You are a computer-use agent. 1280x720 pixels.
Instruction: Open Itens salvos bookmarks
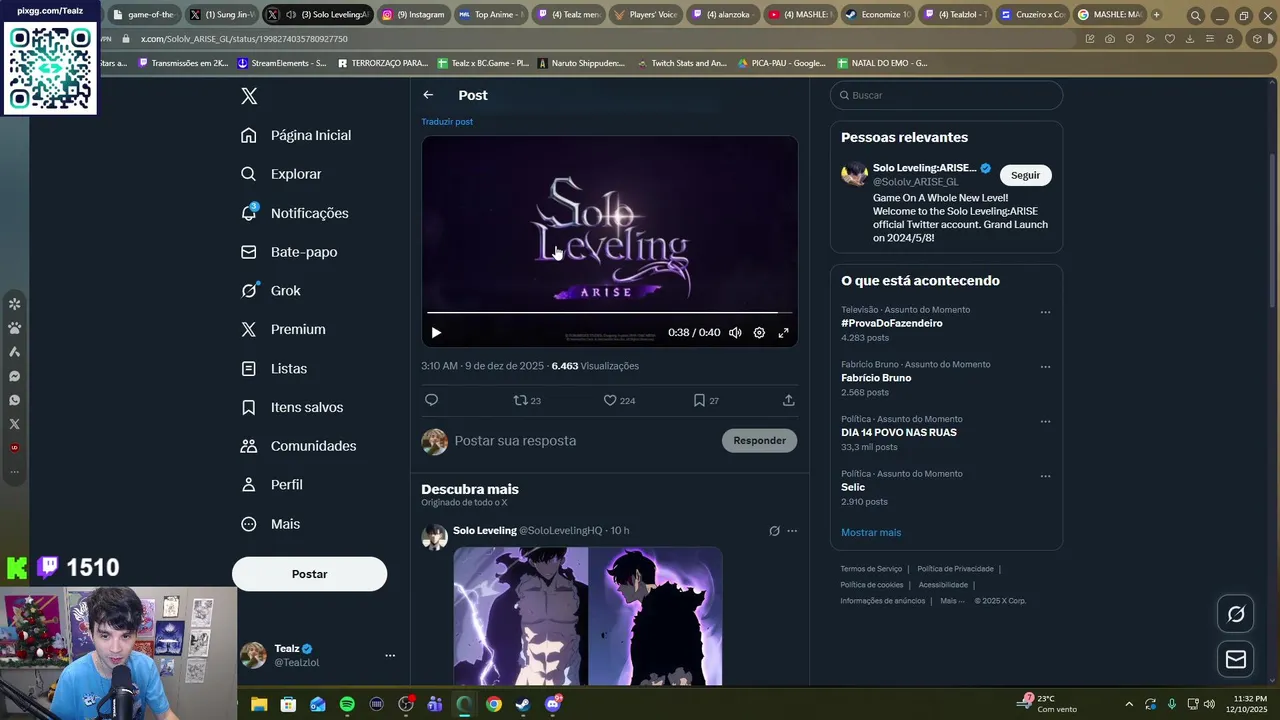[x=292, y=407]
